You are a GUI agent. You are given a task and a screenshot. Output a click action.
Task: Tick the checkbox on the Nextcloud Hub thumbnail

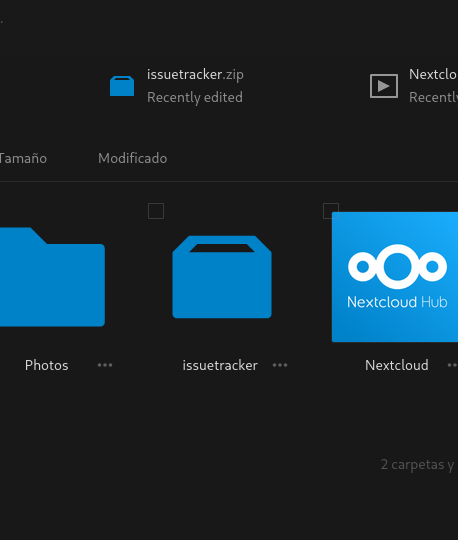click(331, 211)
